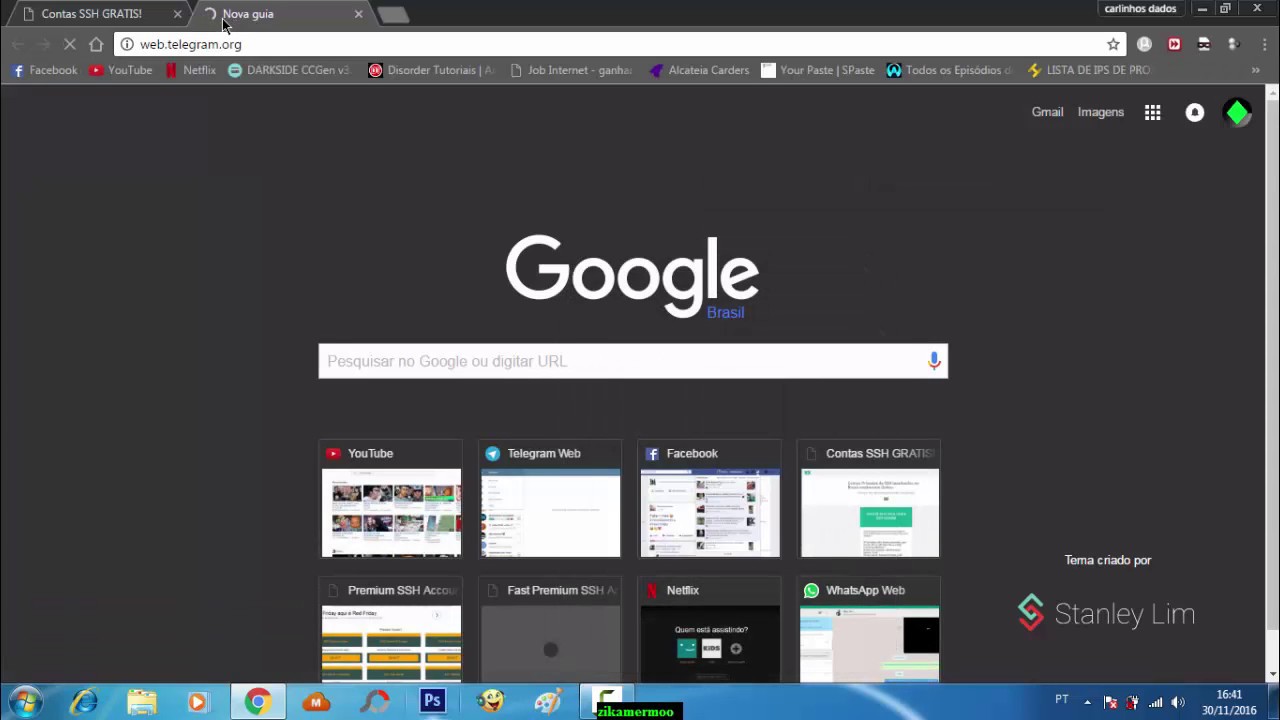Click the red fast-forward extension icon

[1174, 44]
